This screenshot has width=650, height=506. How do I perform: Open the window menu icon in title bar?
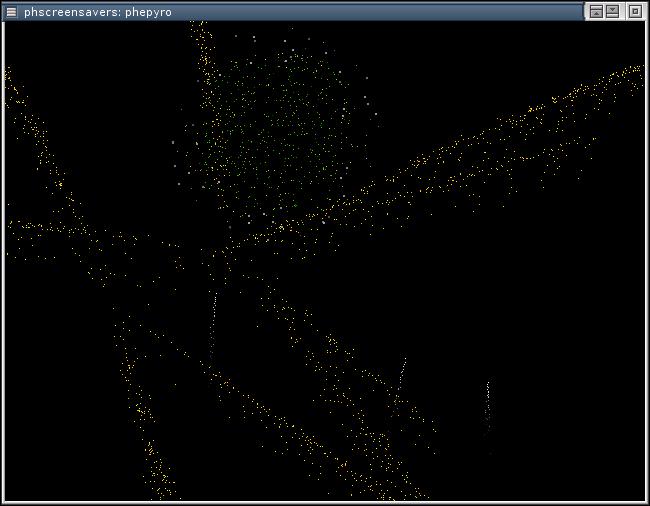click(11, 12)
